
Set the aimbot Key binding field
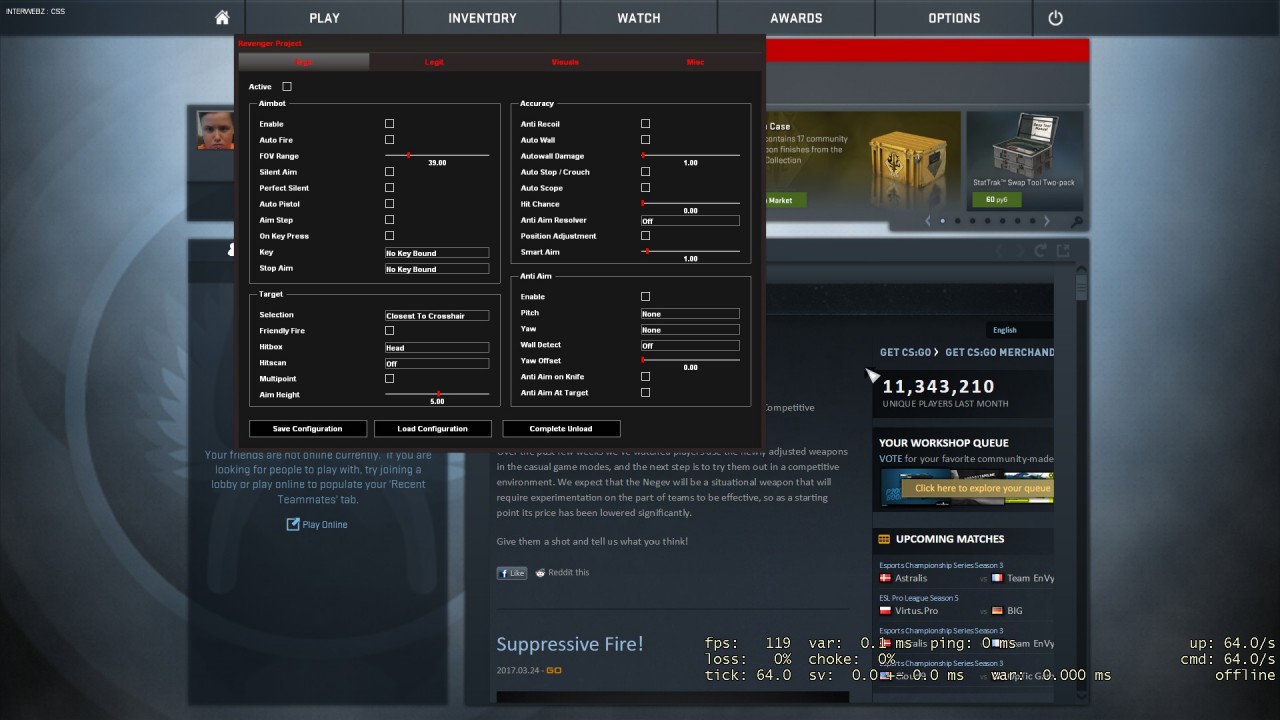(437, 253)
